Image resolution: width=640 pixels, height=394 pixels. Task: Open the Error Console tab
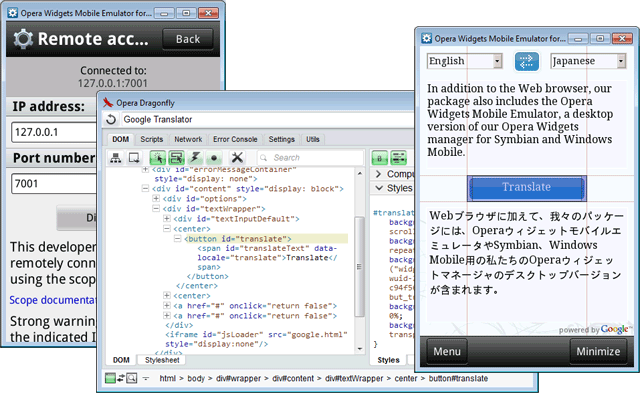(x=235, y=139)
